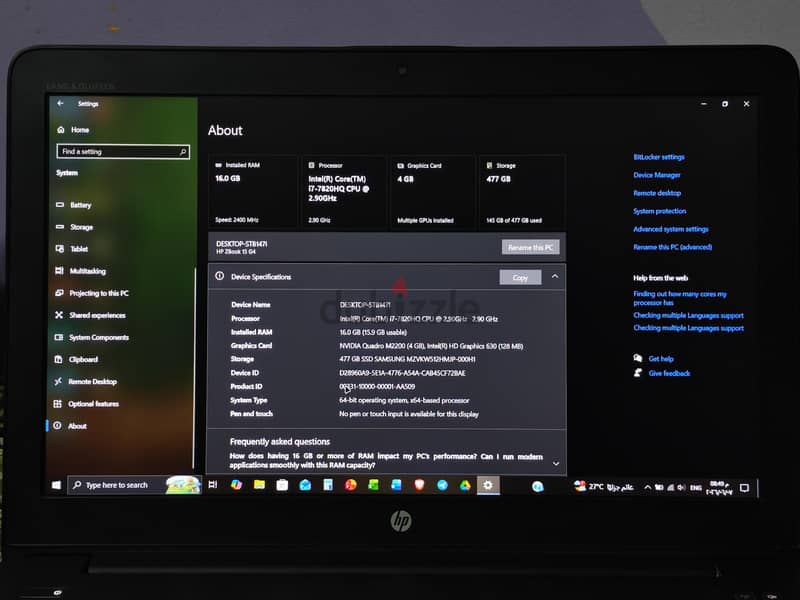Switch the ENG input language
Screen dimensions: 800x600
[x=695, y=488]
